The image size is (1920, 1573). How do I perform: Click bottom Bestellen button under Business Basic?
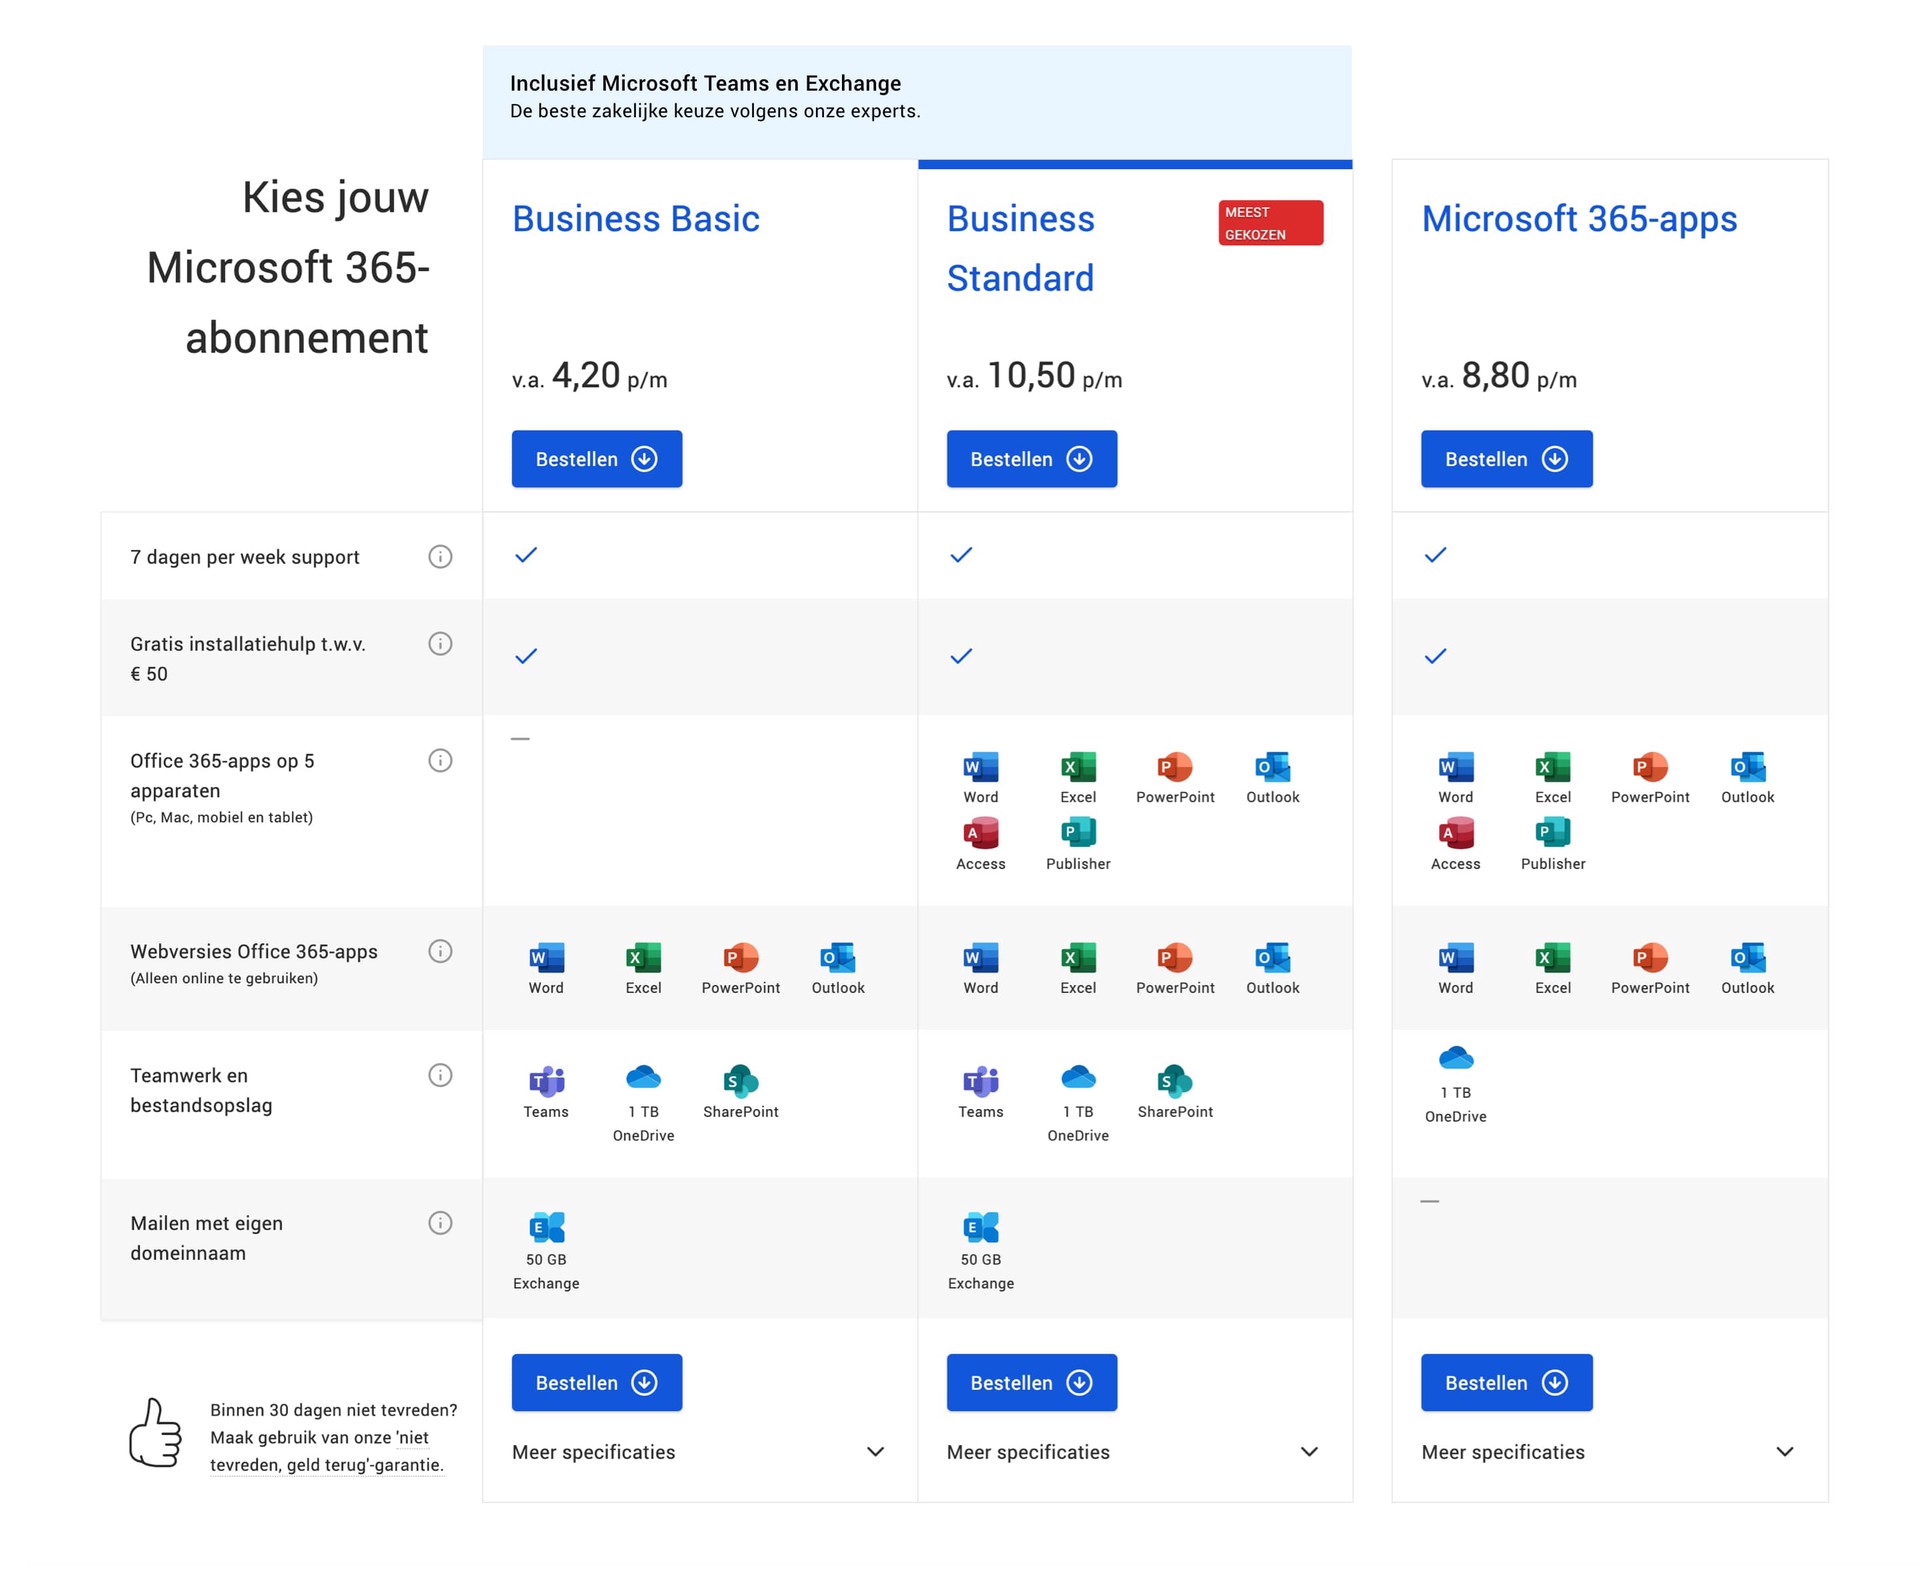597,1383
